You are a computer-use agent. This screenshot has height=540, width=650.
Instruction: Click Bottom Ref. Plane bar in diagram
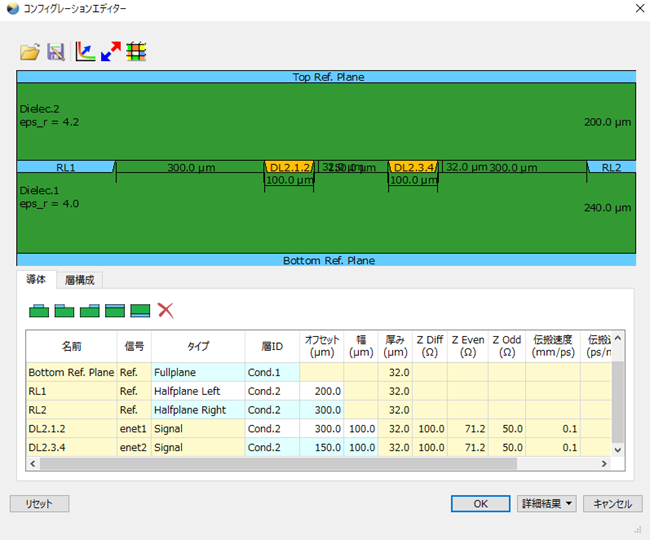pos(326,260)
